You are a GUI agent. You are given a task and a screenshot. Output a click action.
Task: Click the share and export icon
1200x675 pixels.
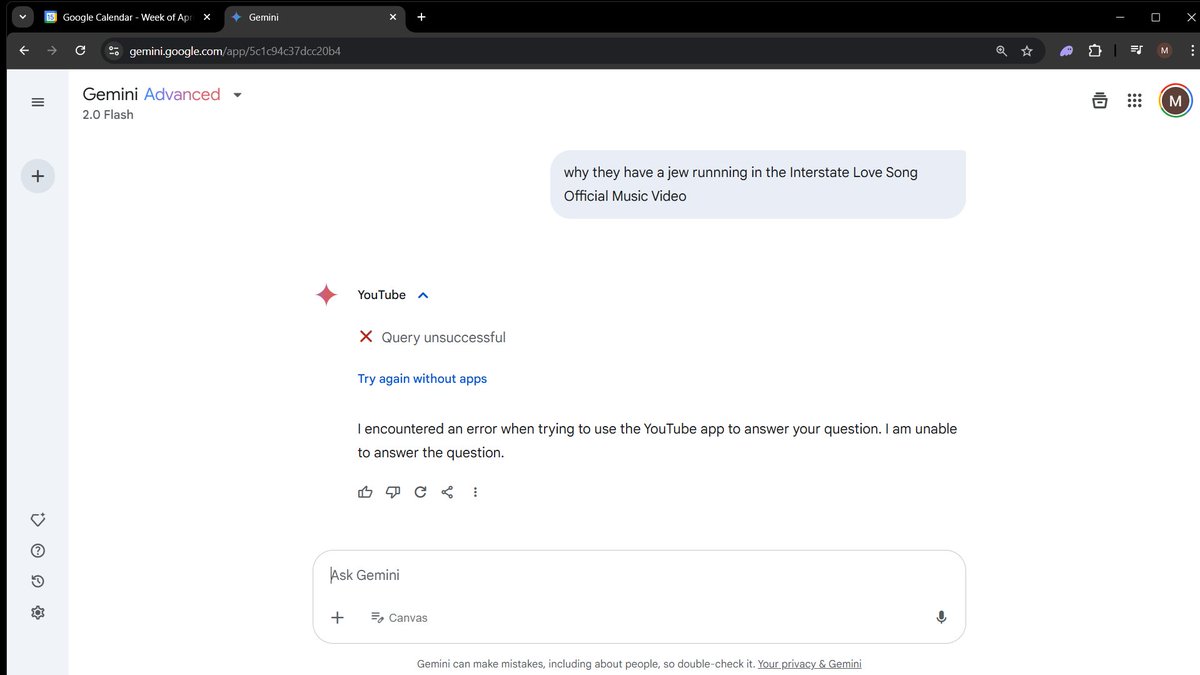point(447,492)
